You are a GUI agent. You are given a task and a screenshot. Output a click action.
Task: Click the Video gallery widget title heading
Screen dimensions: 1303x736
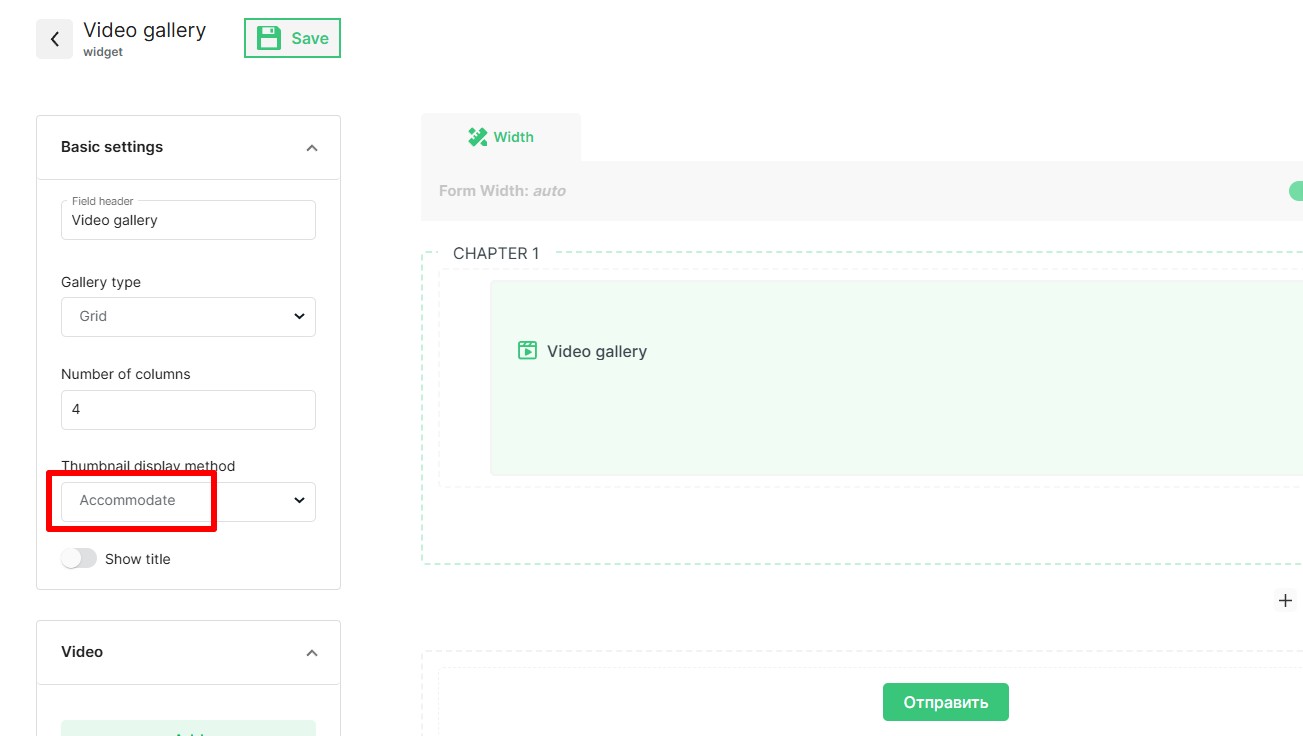point(144,30)
